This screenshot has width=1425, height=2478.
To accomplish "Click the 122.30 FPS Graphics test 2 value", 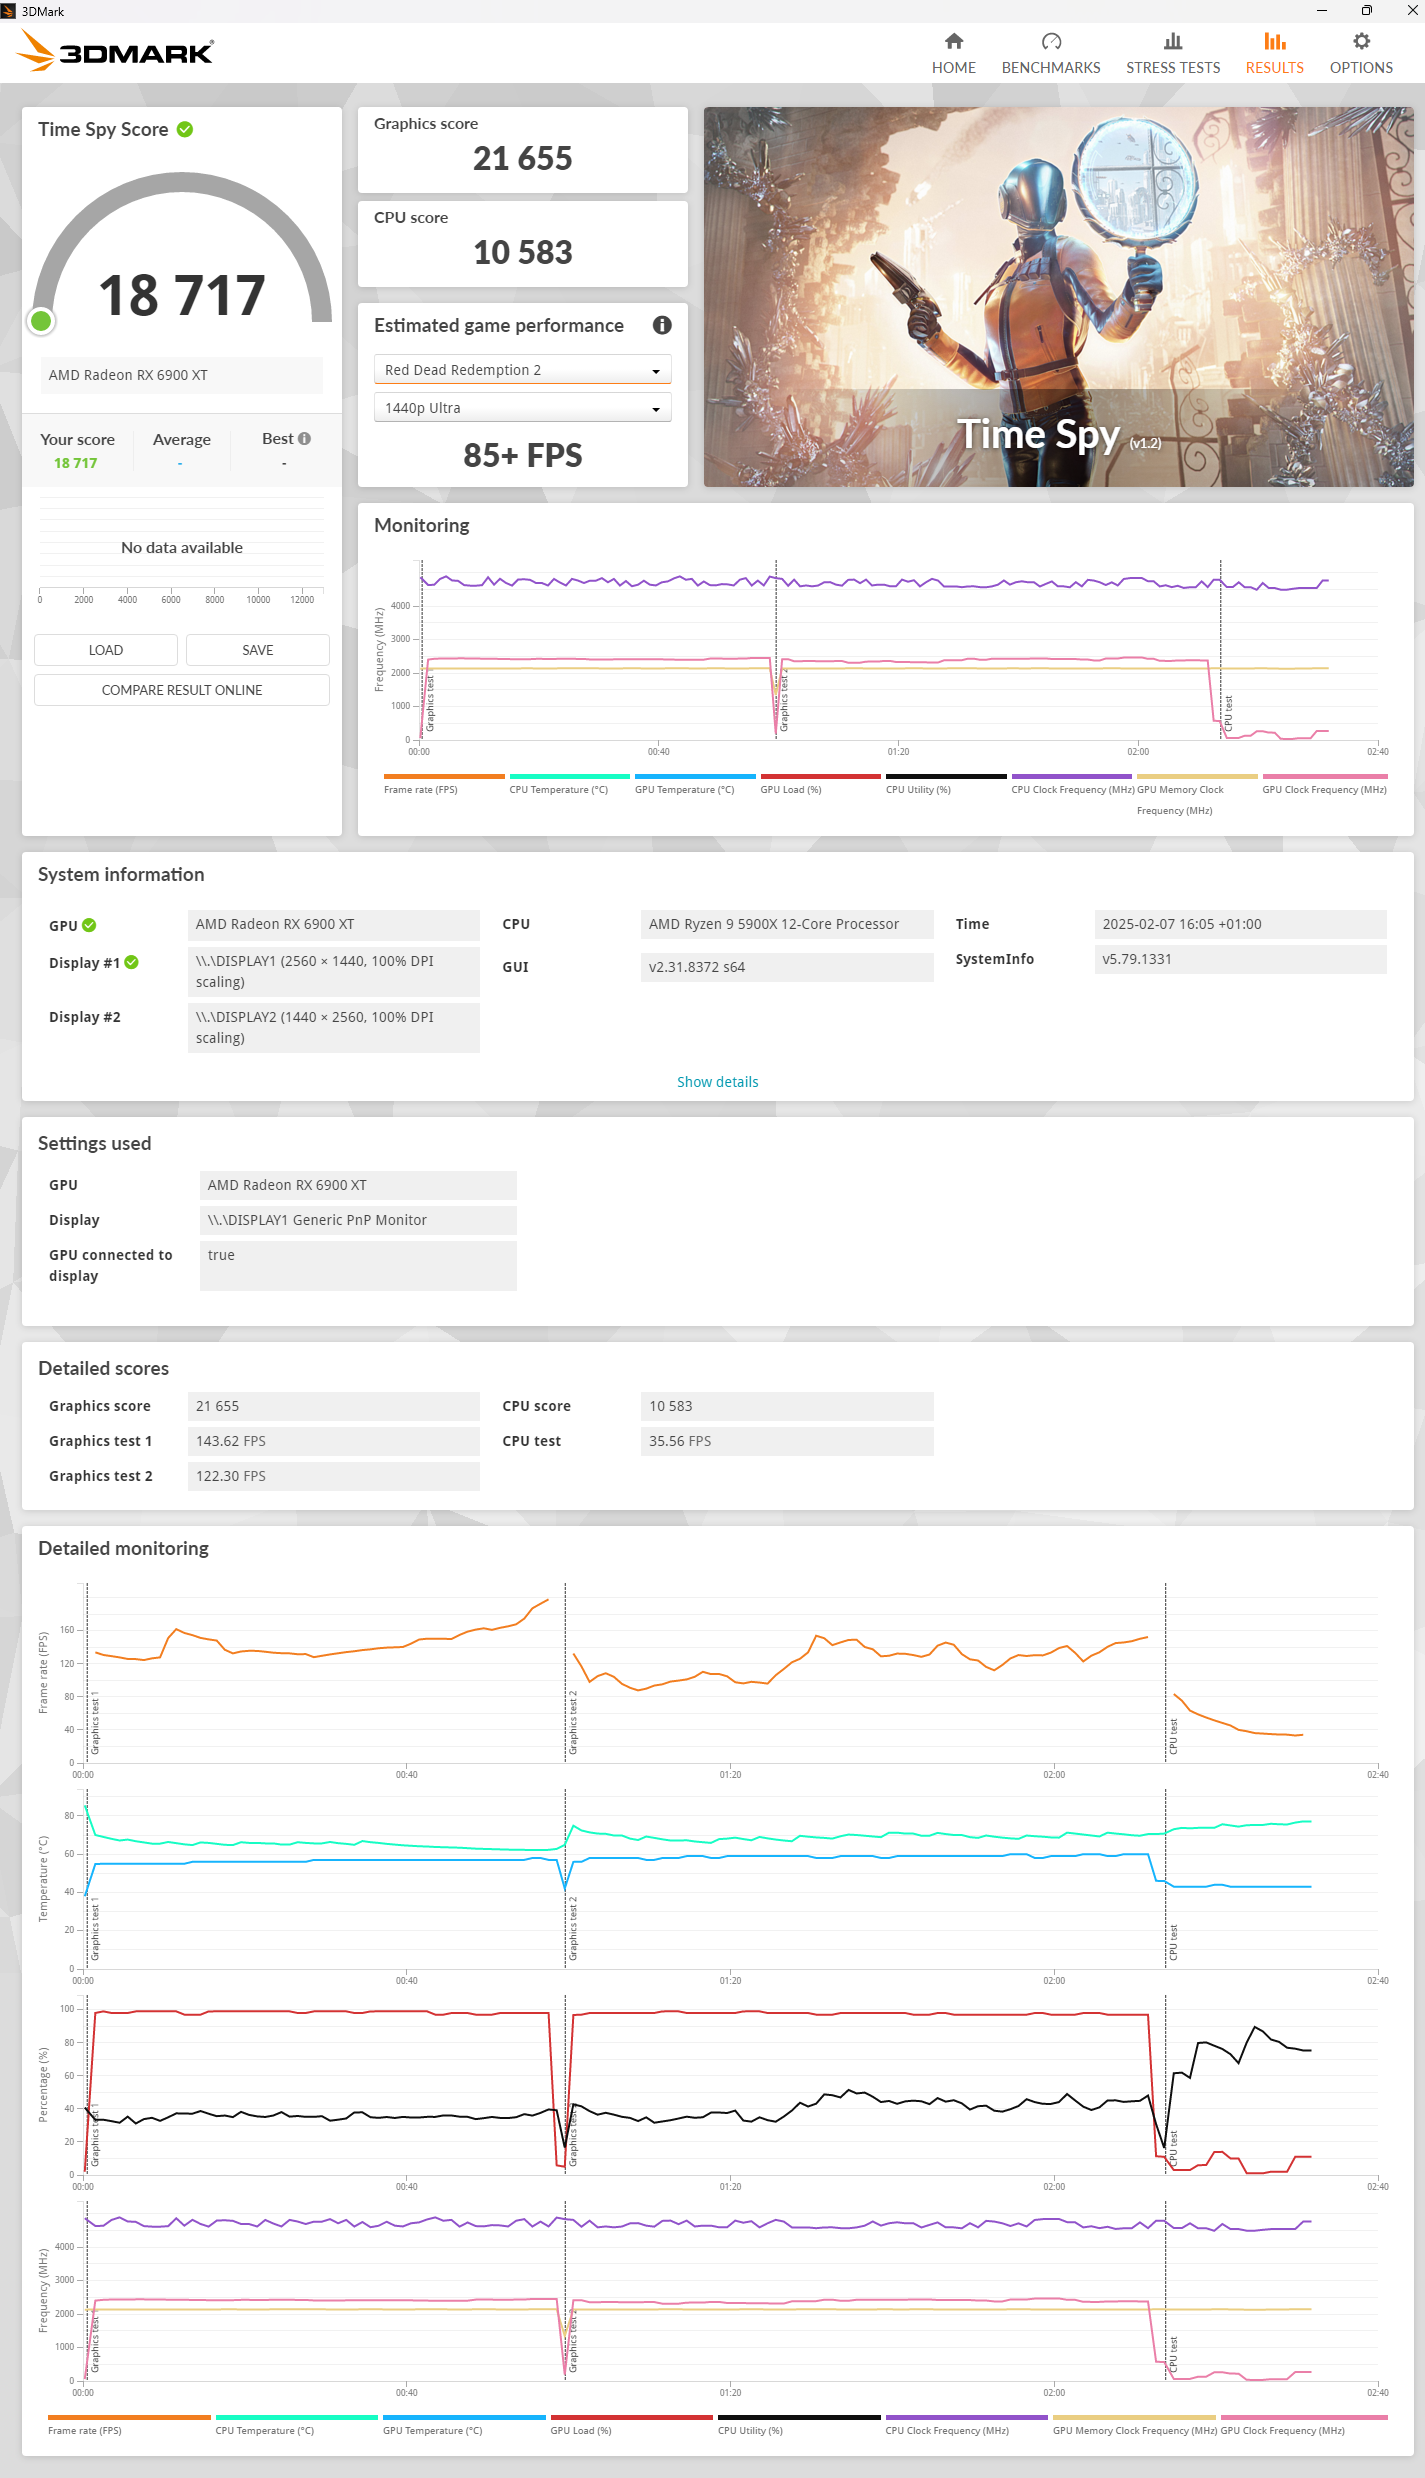I will (334, 1476).
